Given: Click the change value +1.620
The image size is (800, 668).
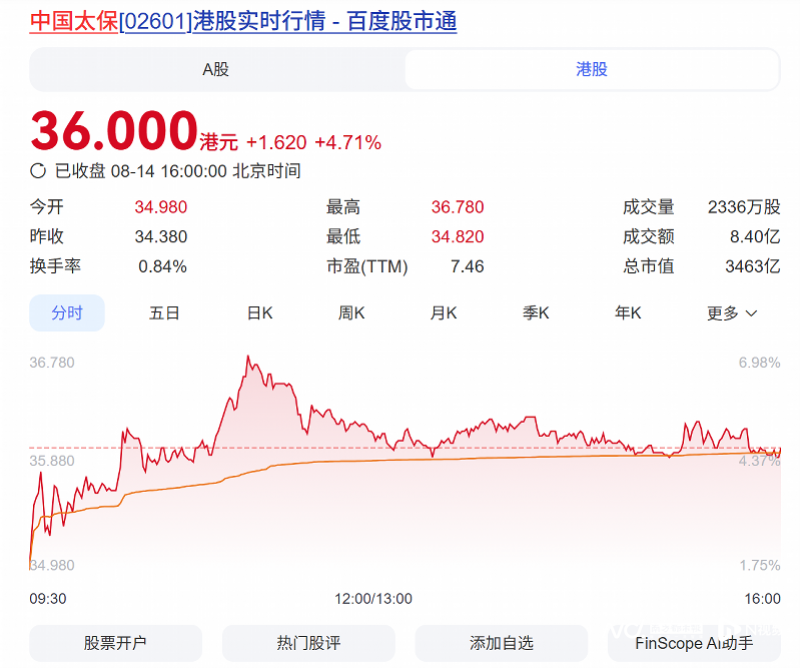Looking at the screenshot, I should [276, 143].
